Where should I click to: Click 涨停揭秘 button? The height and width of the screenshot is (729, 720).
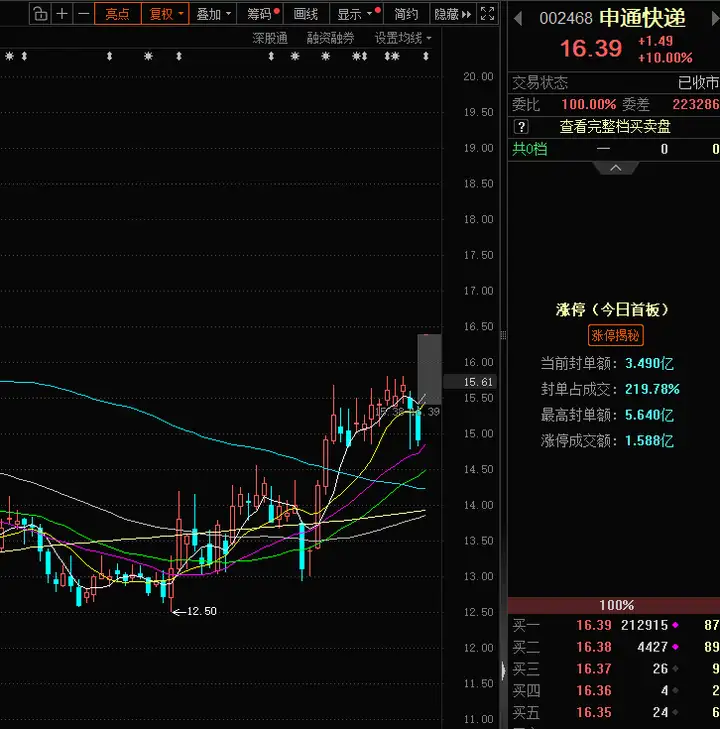click(615, 335)
